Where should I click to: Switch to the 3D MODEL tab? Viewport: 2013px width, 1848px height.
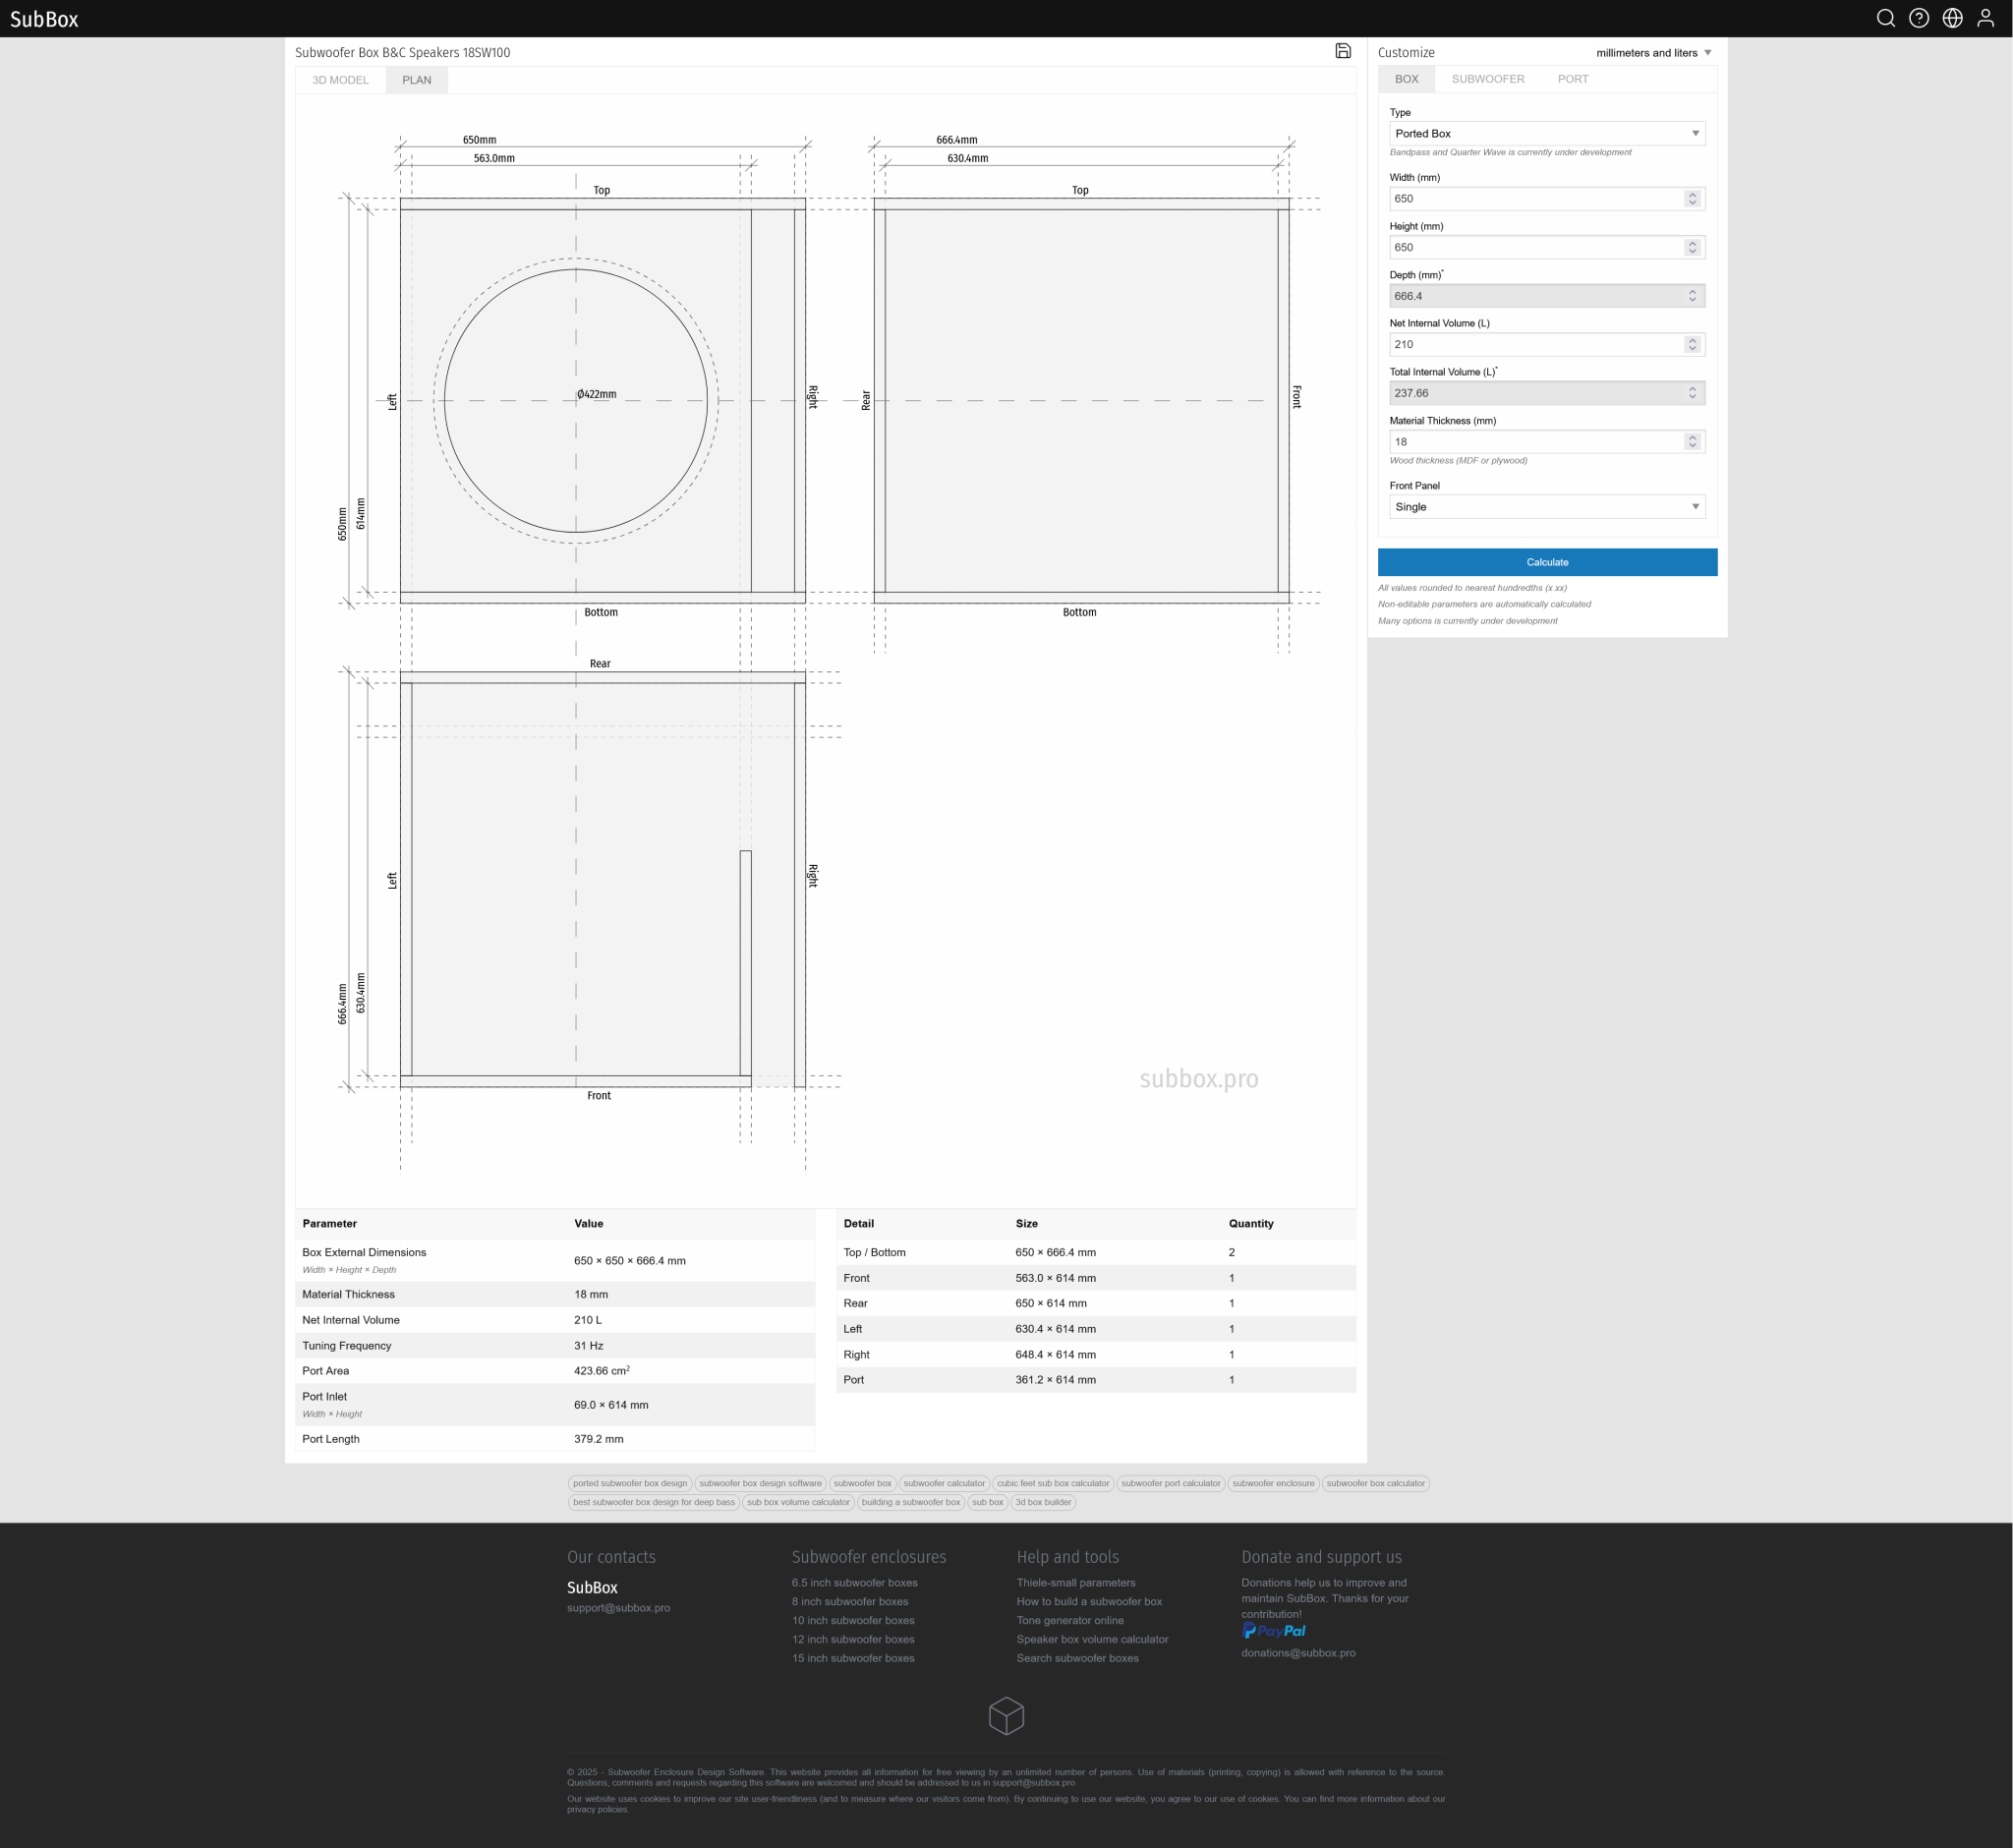[340, 80]
